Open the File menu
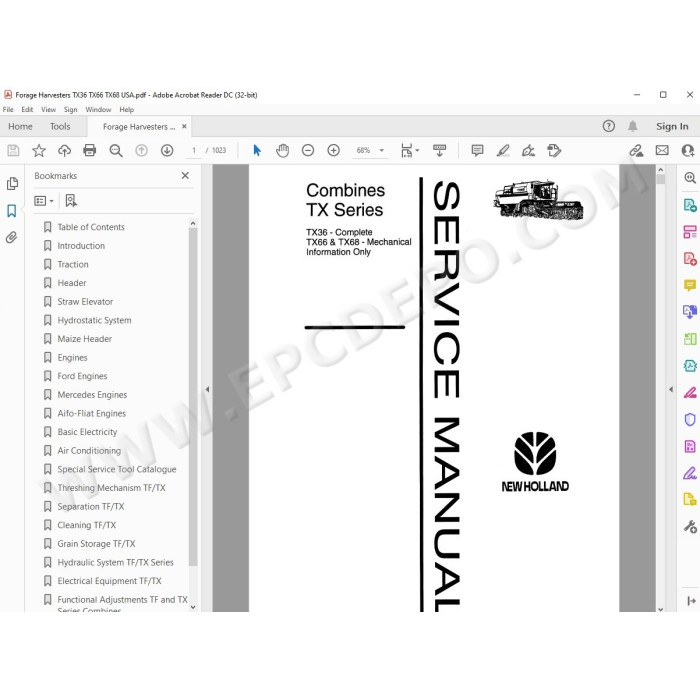The width and height of the screenshot is (700, 700). coord(8,110)
